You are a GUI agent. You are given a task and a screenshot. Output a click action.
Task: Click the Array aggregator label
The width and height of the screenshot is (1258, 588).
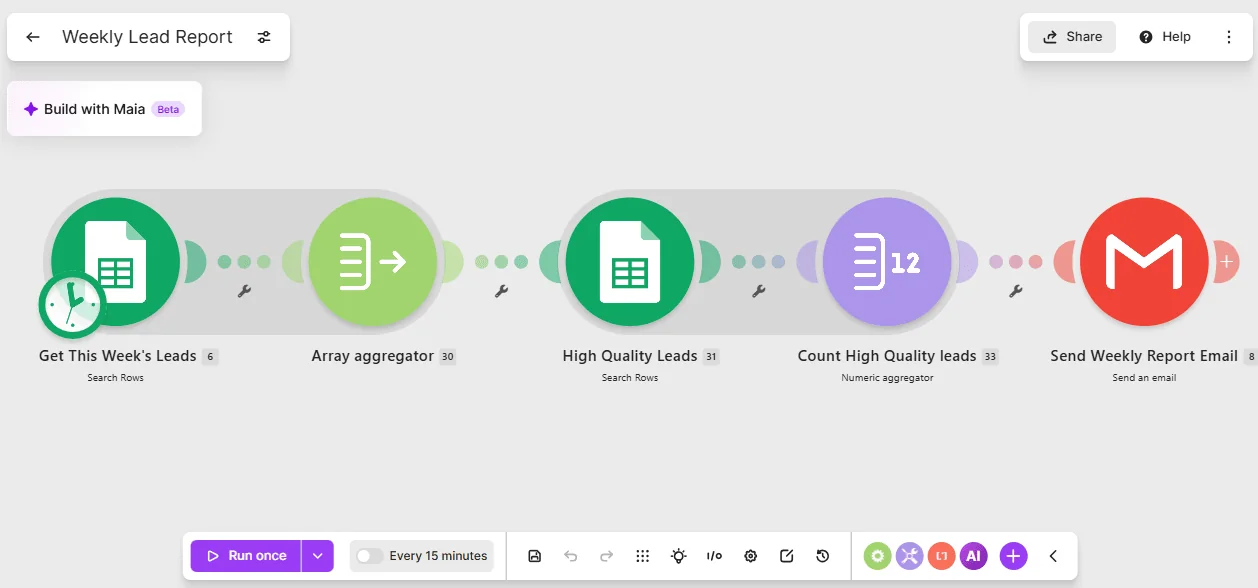click(373, 356)
